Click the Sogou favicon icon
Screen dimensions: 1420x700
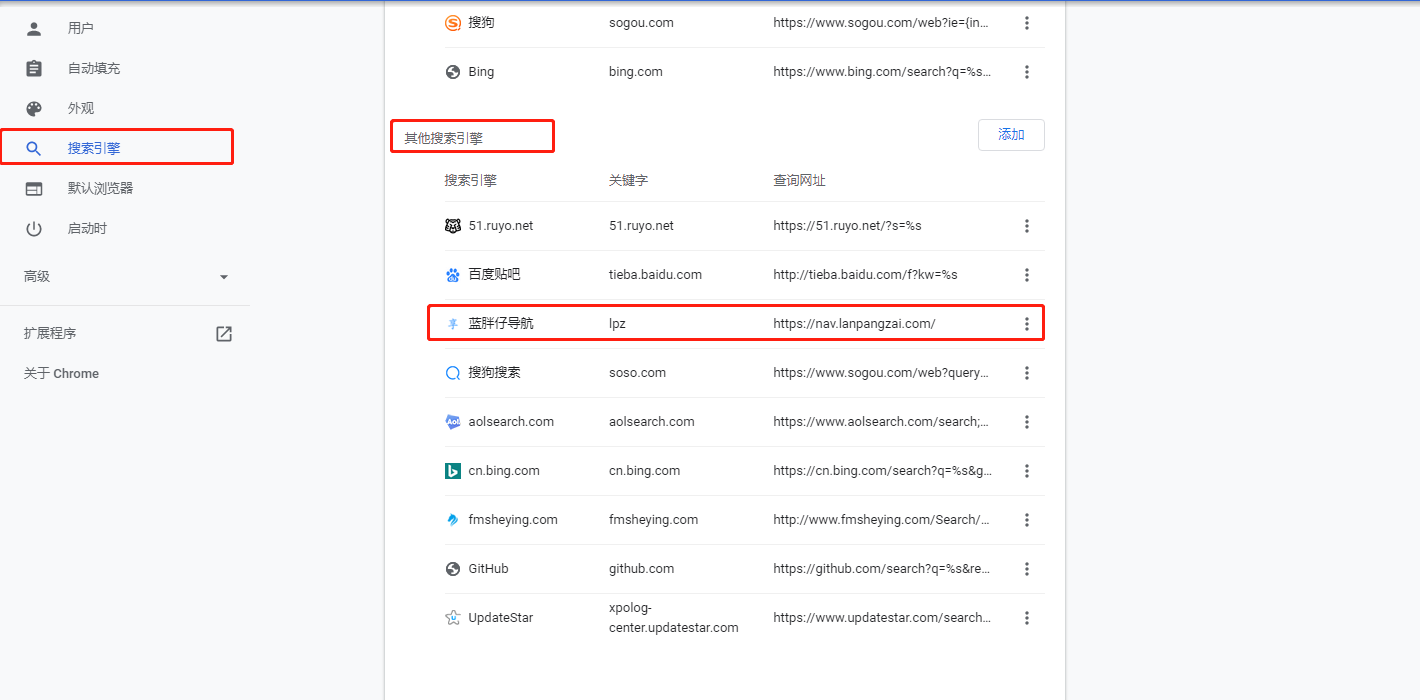coord(453,22)
